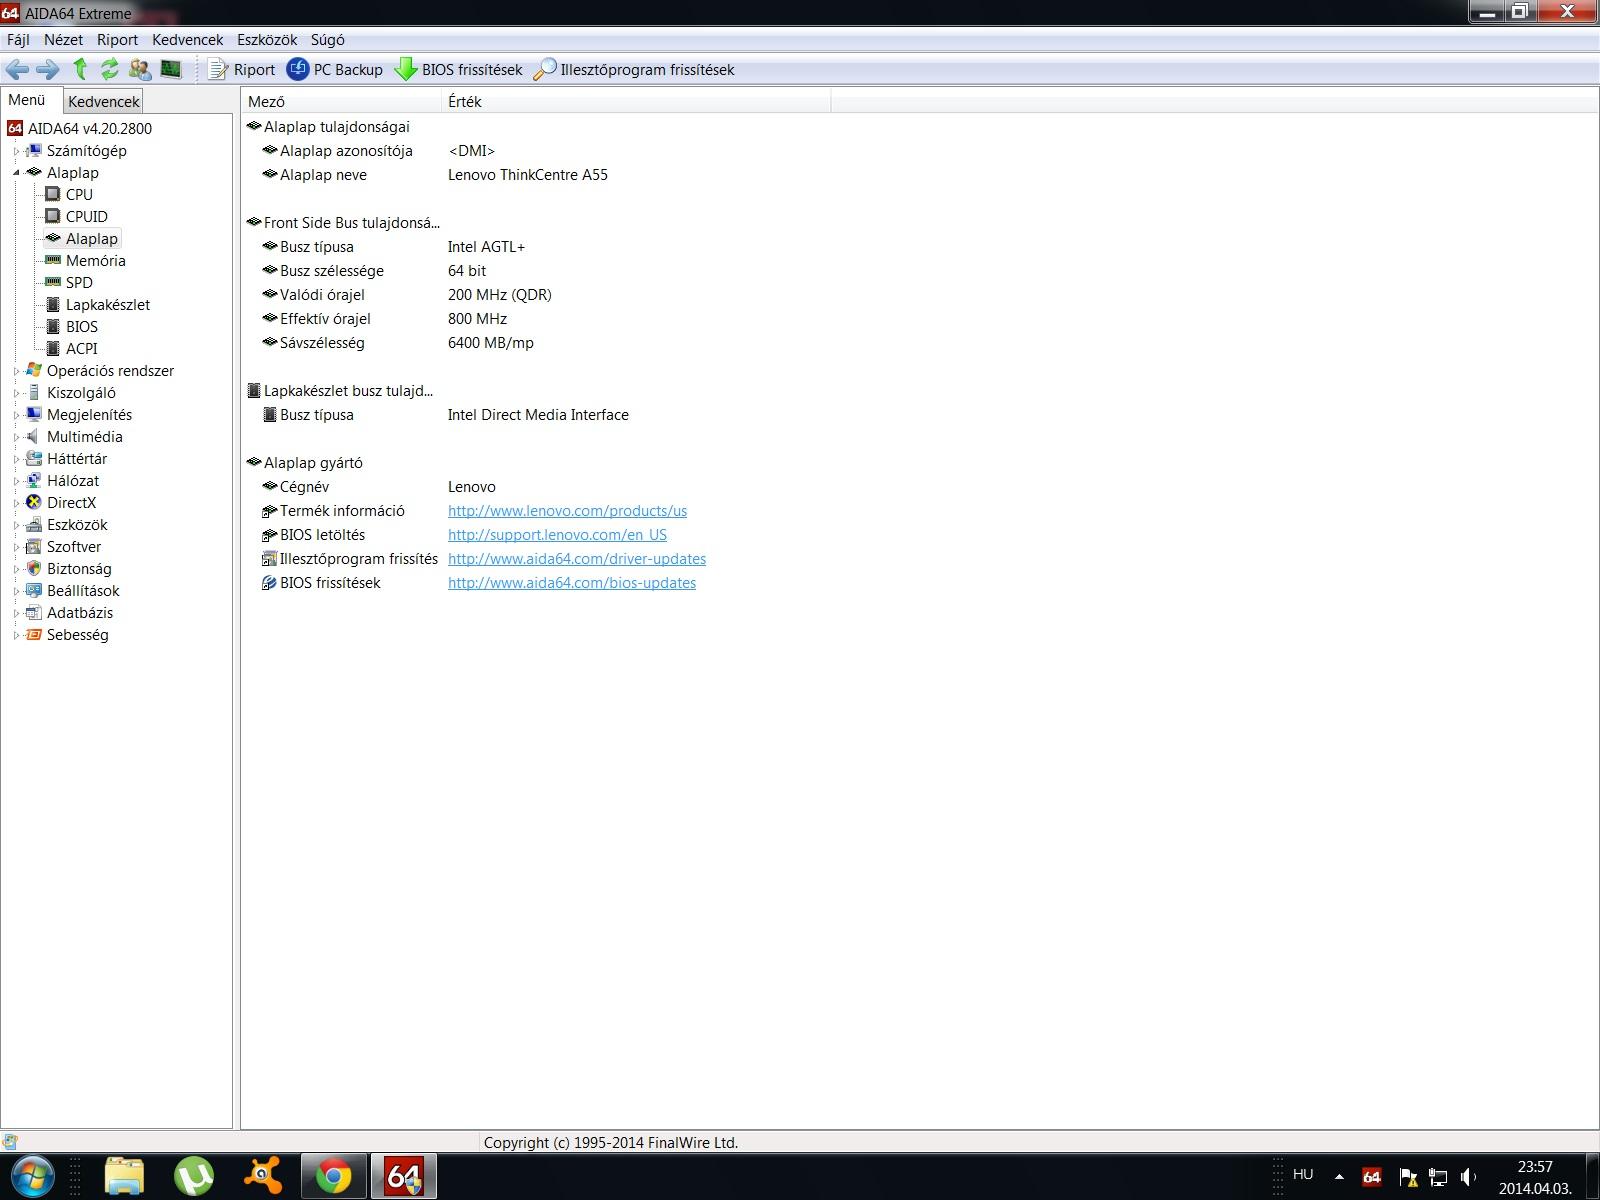Click the HU language indicator
This screenshot has width=1600, height=1200.
pos(1303,1174)
